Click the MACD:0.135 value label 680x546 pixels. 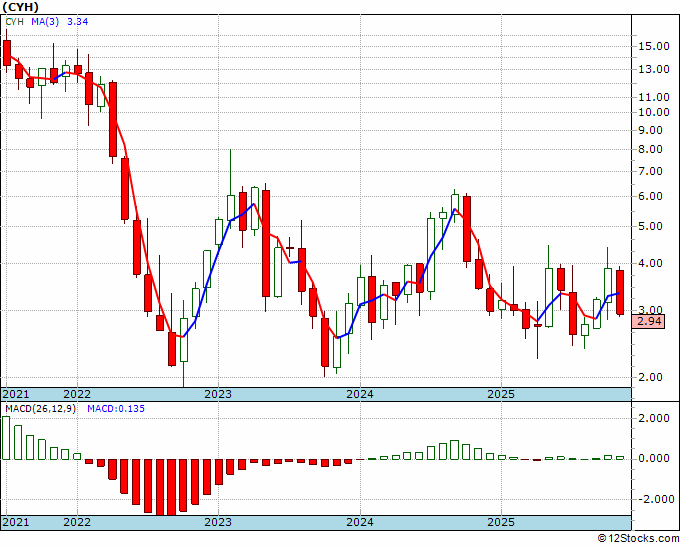click(x=116, y=409)
